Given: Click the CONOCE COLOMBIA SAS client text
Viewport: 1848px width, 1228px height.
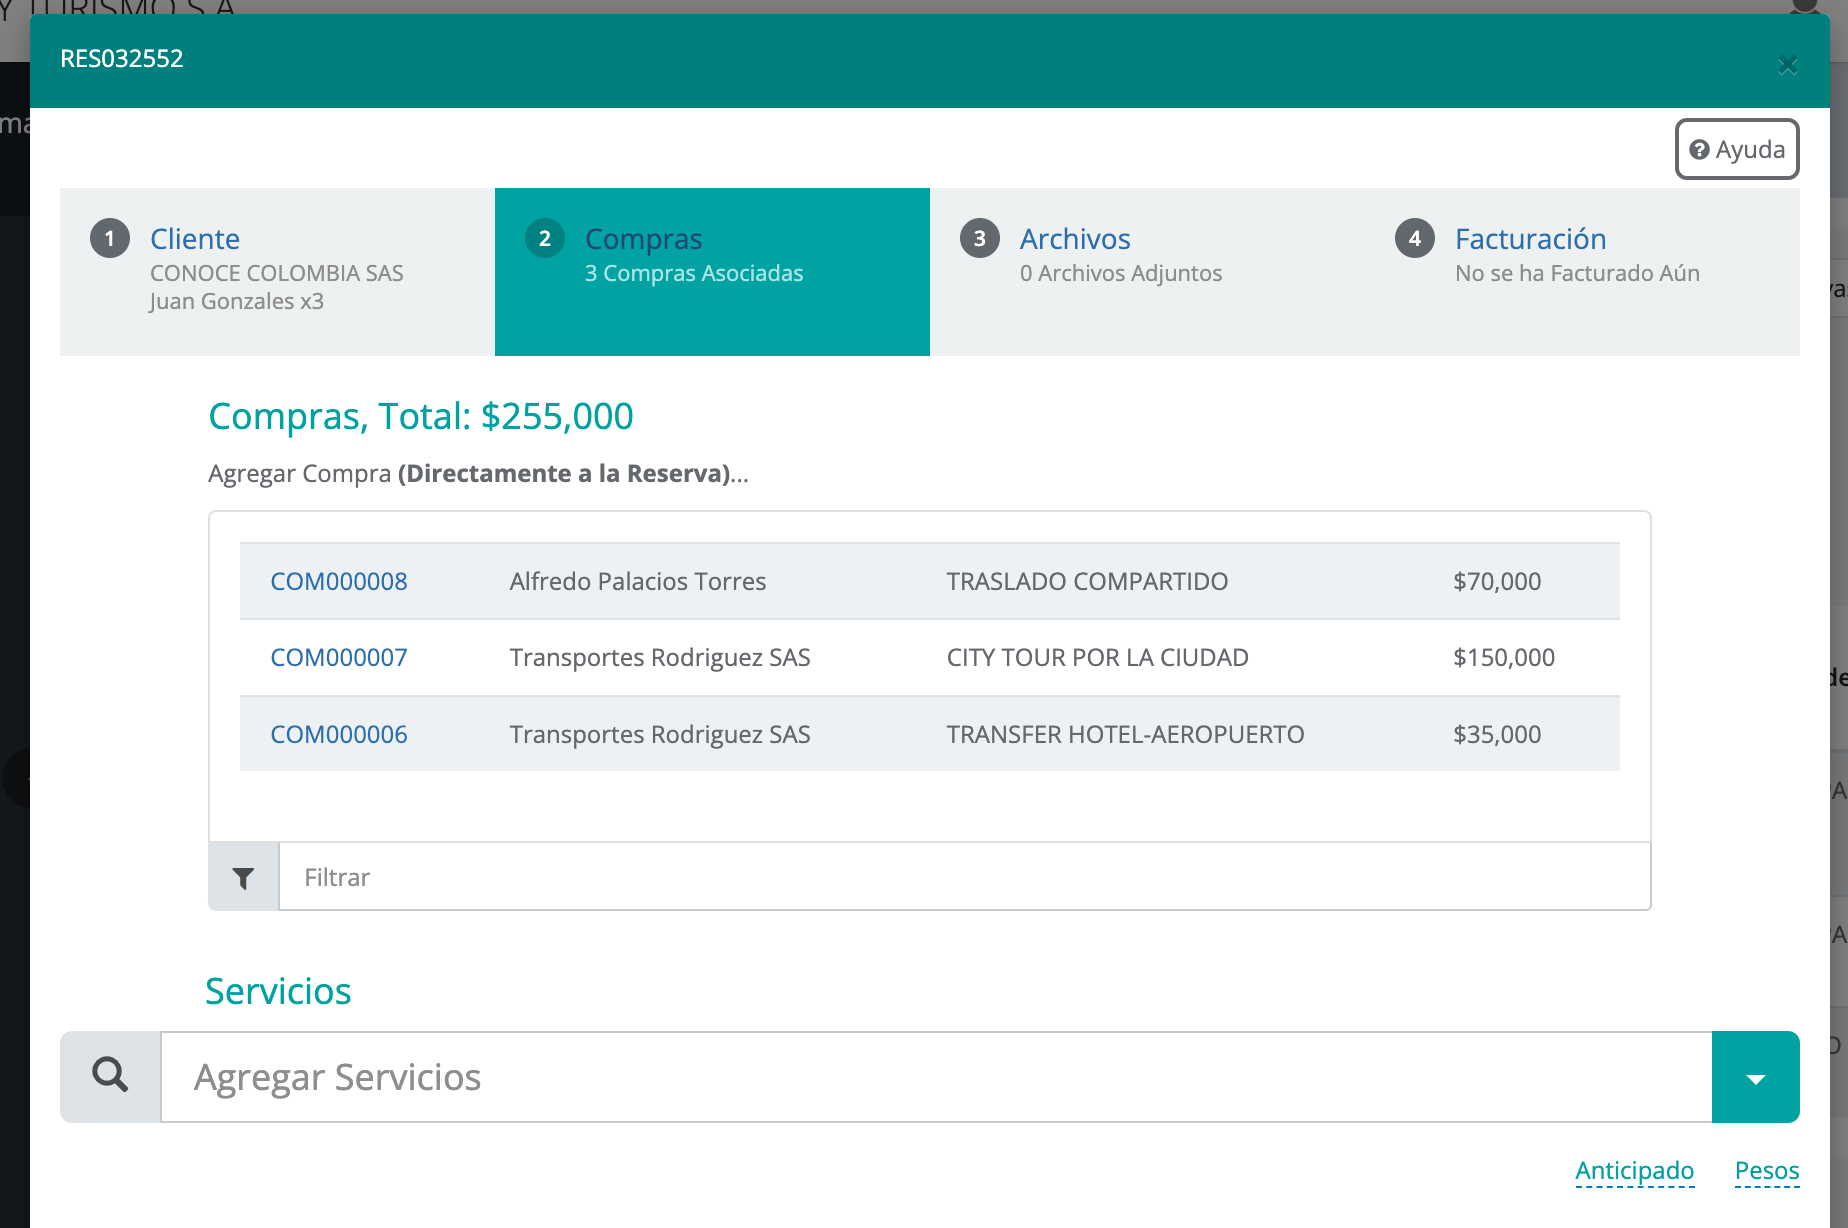Looking at the screenshot, I should [277, 273].
